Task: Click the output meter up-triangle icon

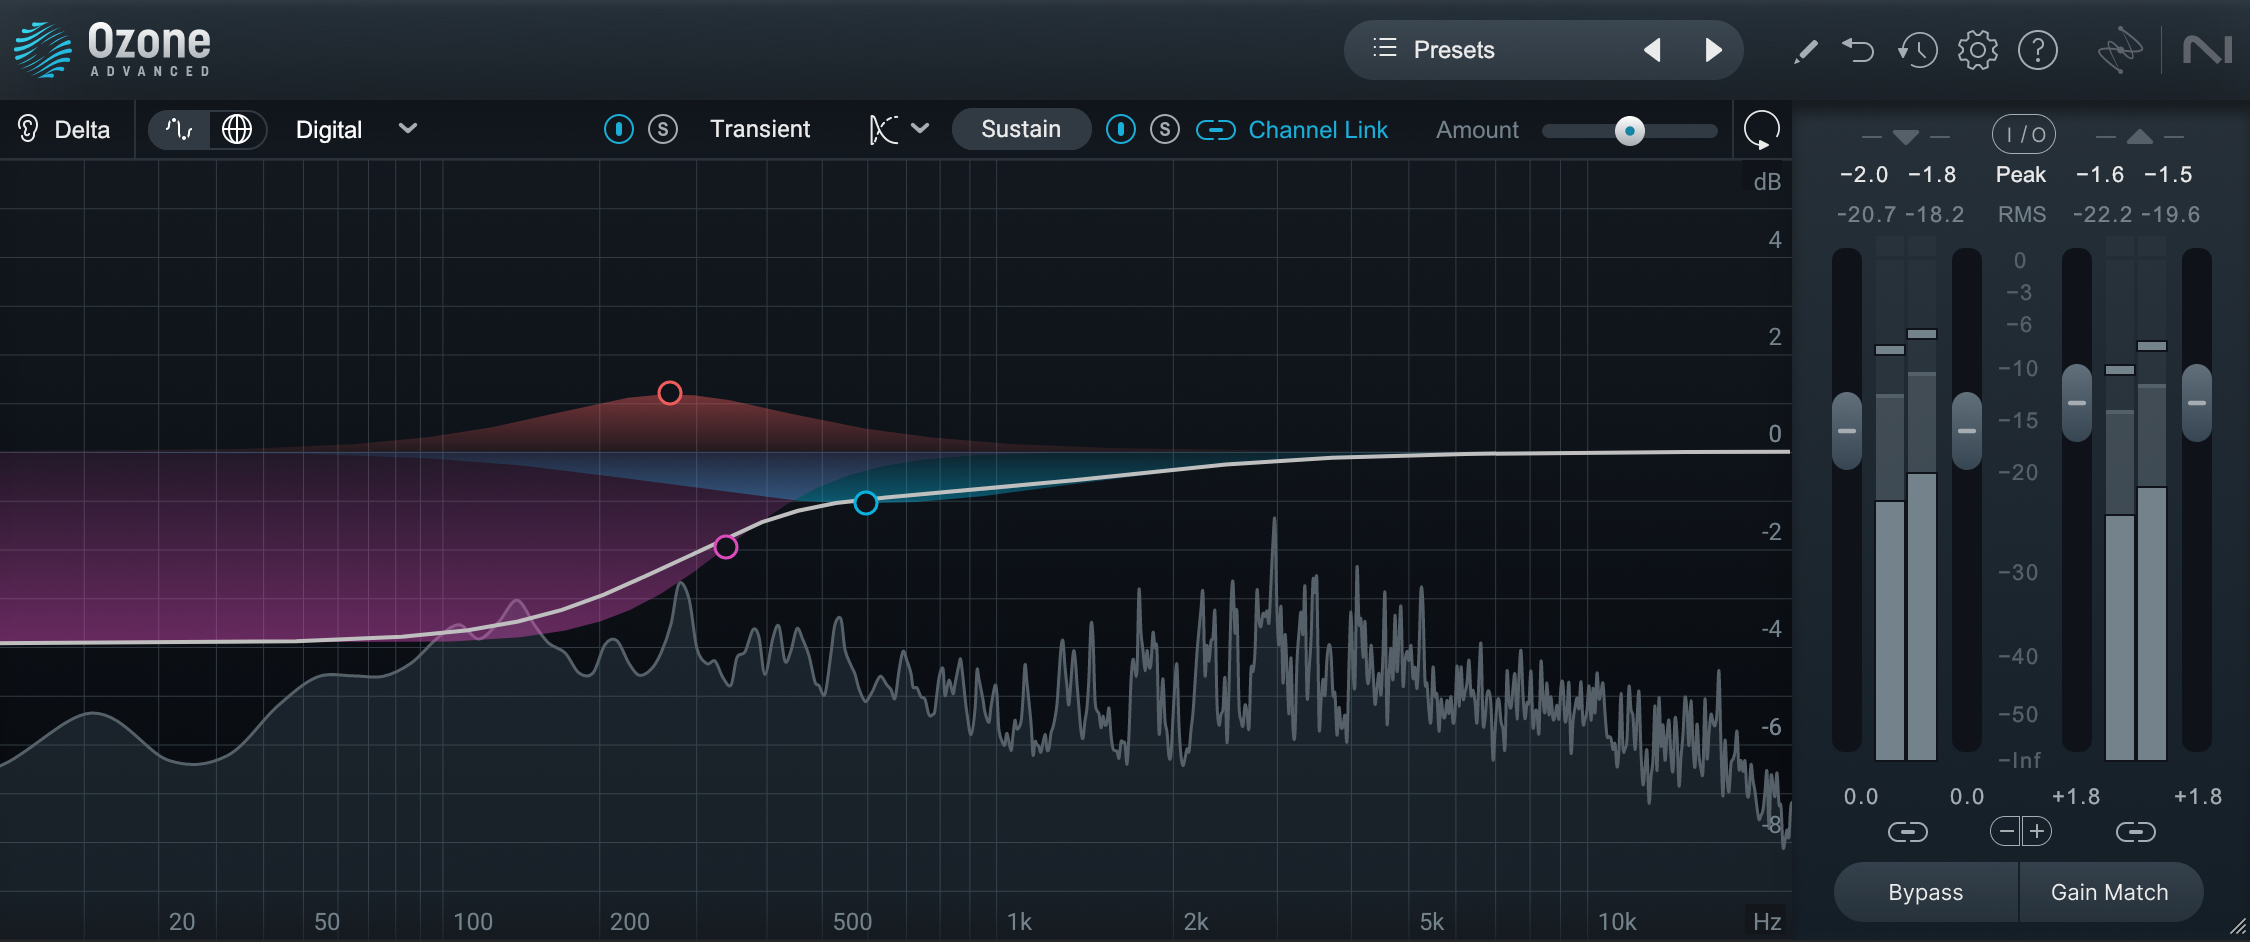Action: coord(2140,136)
